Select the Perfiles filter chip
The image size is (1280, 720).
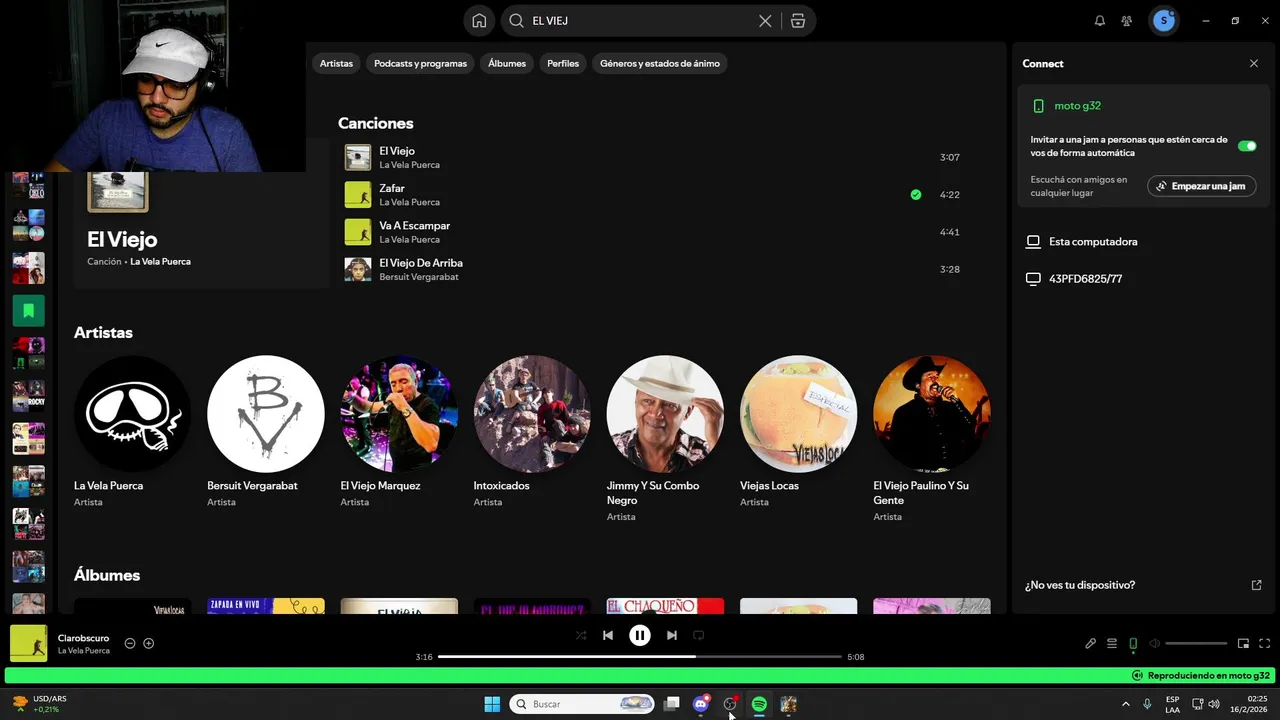[563, 63]
